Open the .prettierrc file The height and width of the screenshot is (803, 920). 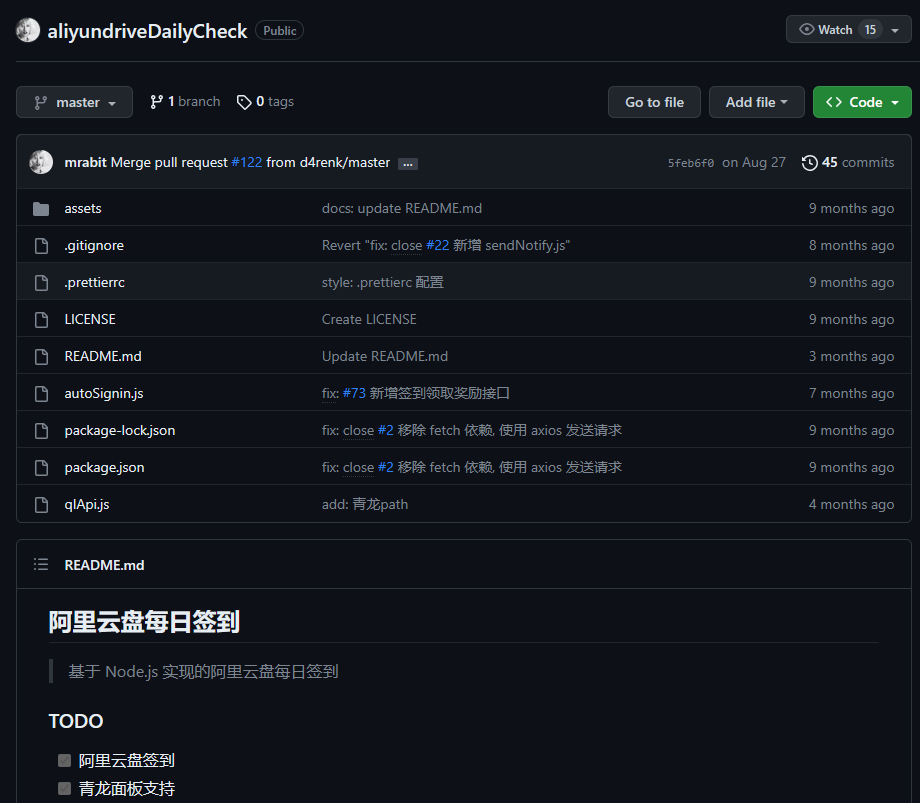94,282
